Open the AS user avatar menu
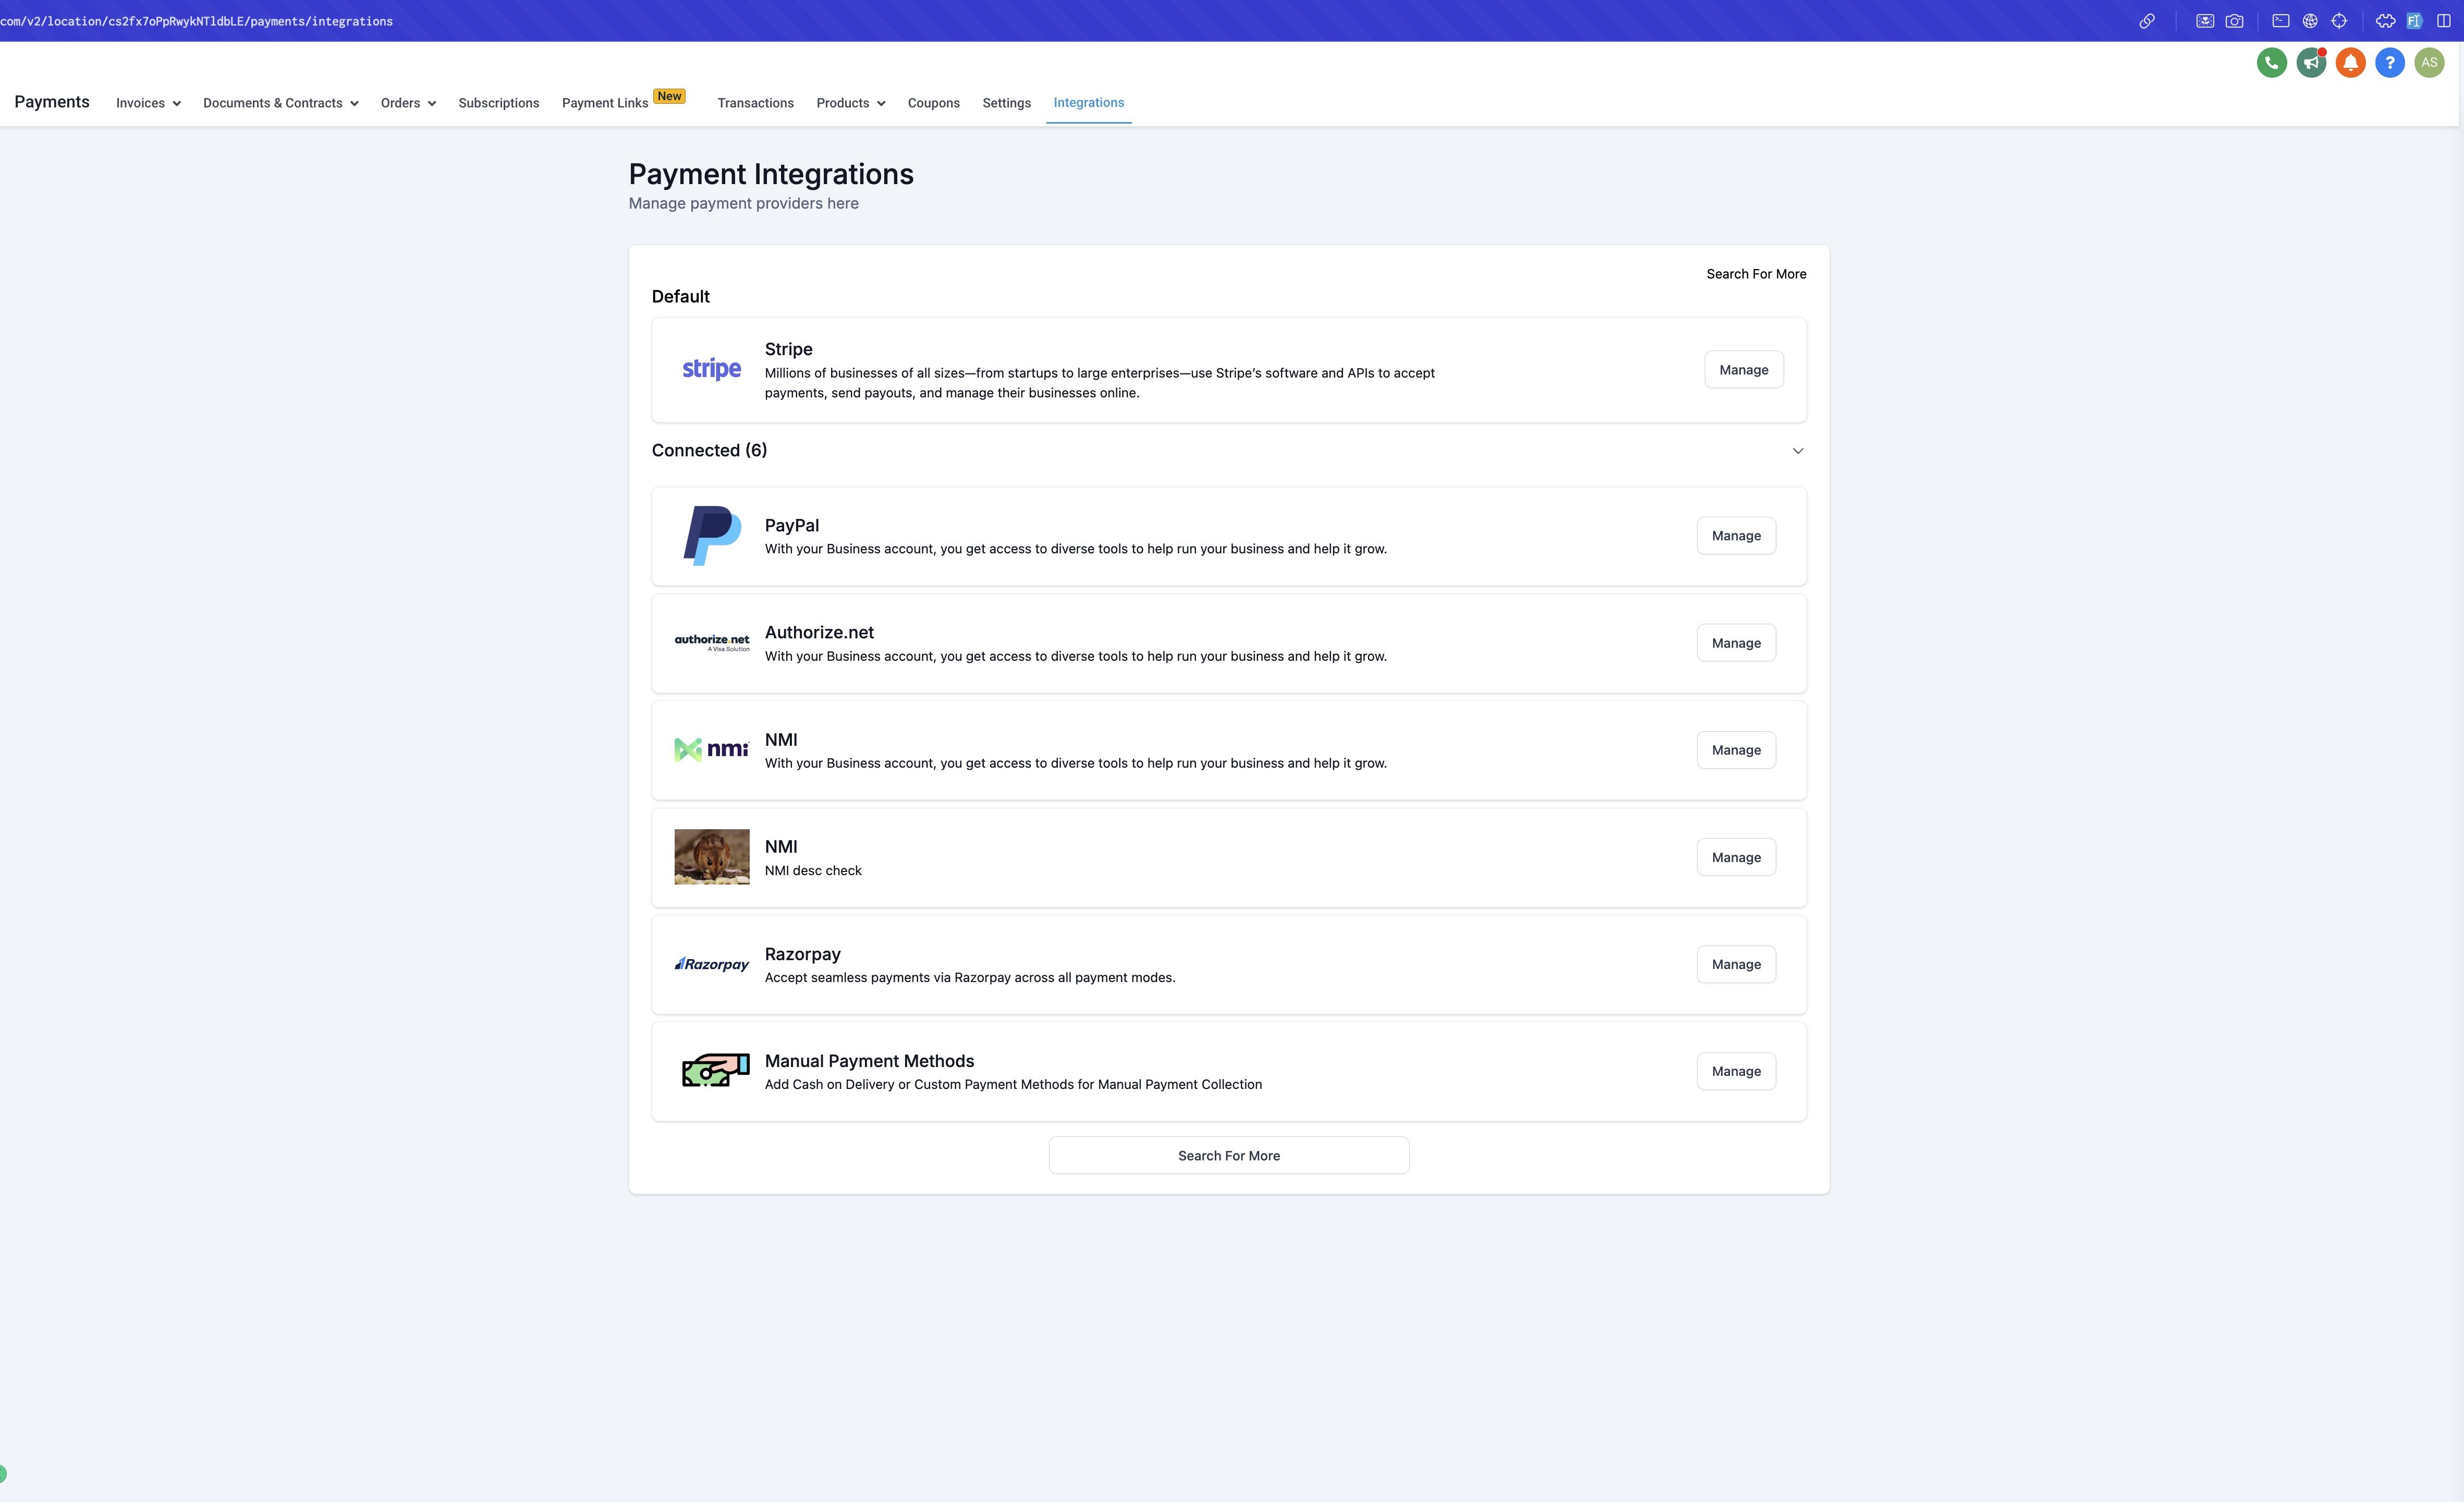Viewport: 2464px width, 1502px height. tap(2429, 63)
